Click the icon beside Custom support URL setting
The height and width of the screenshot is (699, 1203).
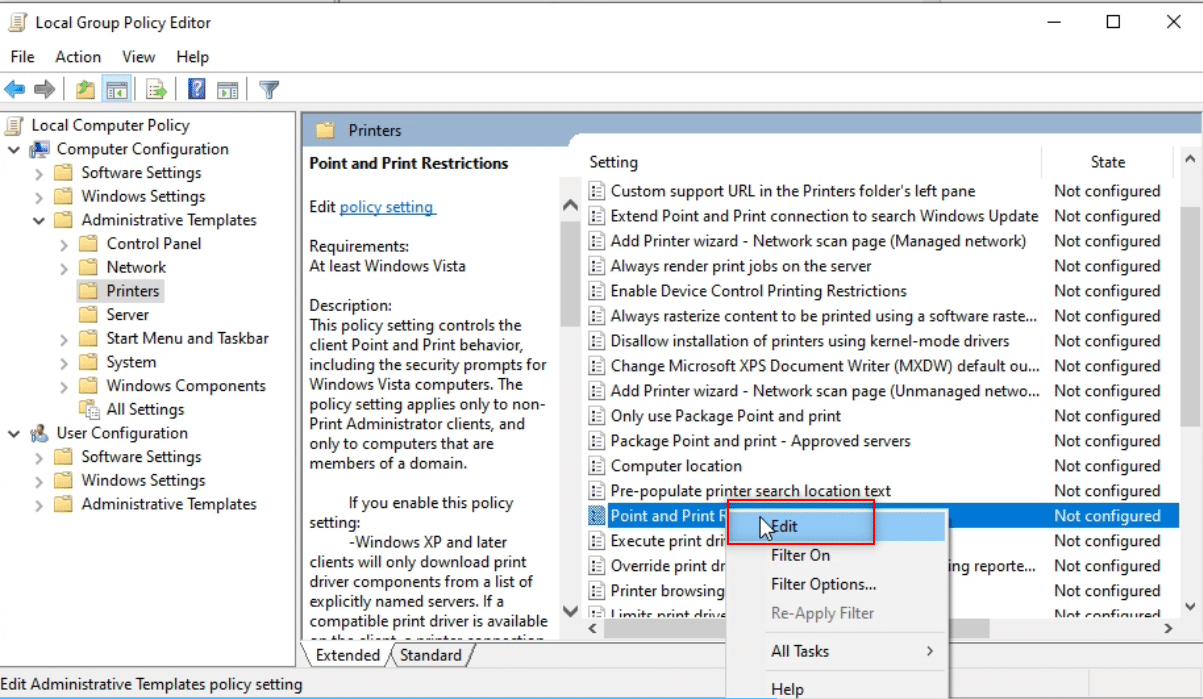pos(597,191)
